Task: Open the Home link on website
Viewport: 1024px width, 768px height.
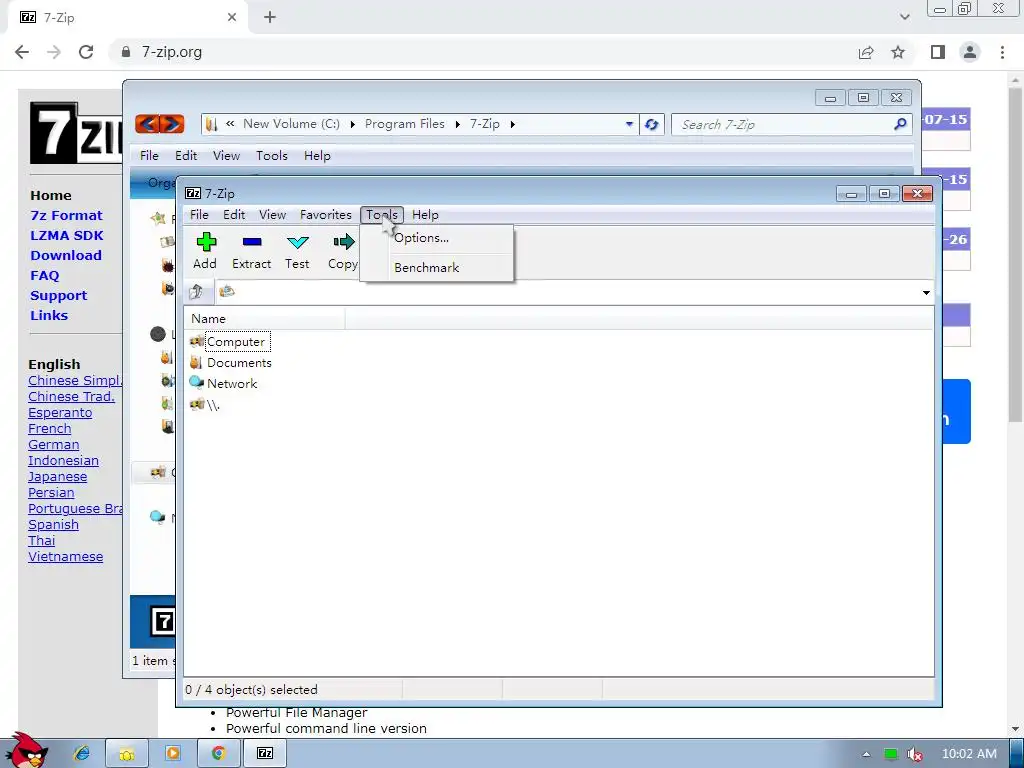Action: point(51,195)
